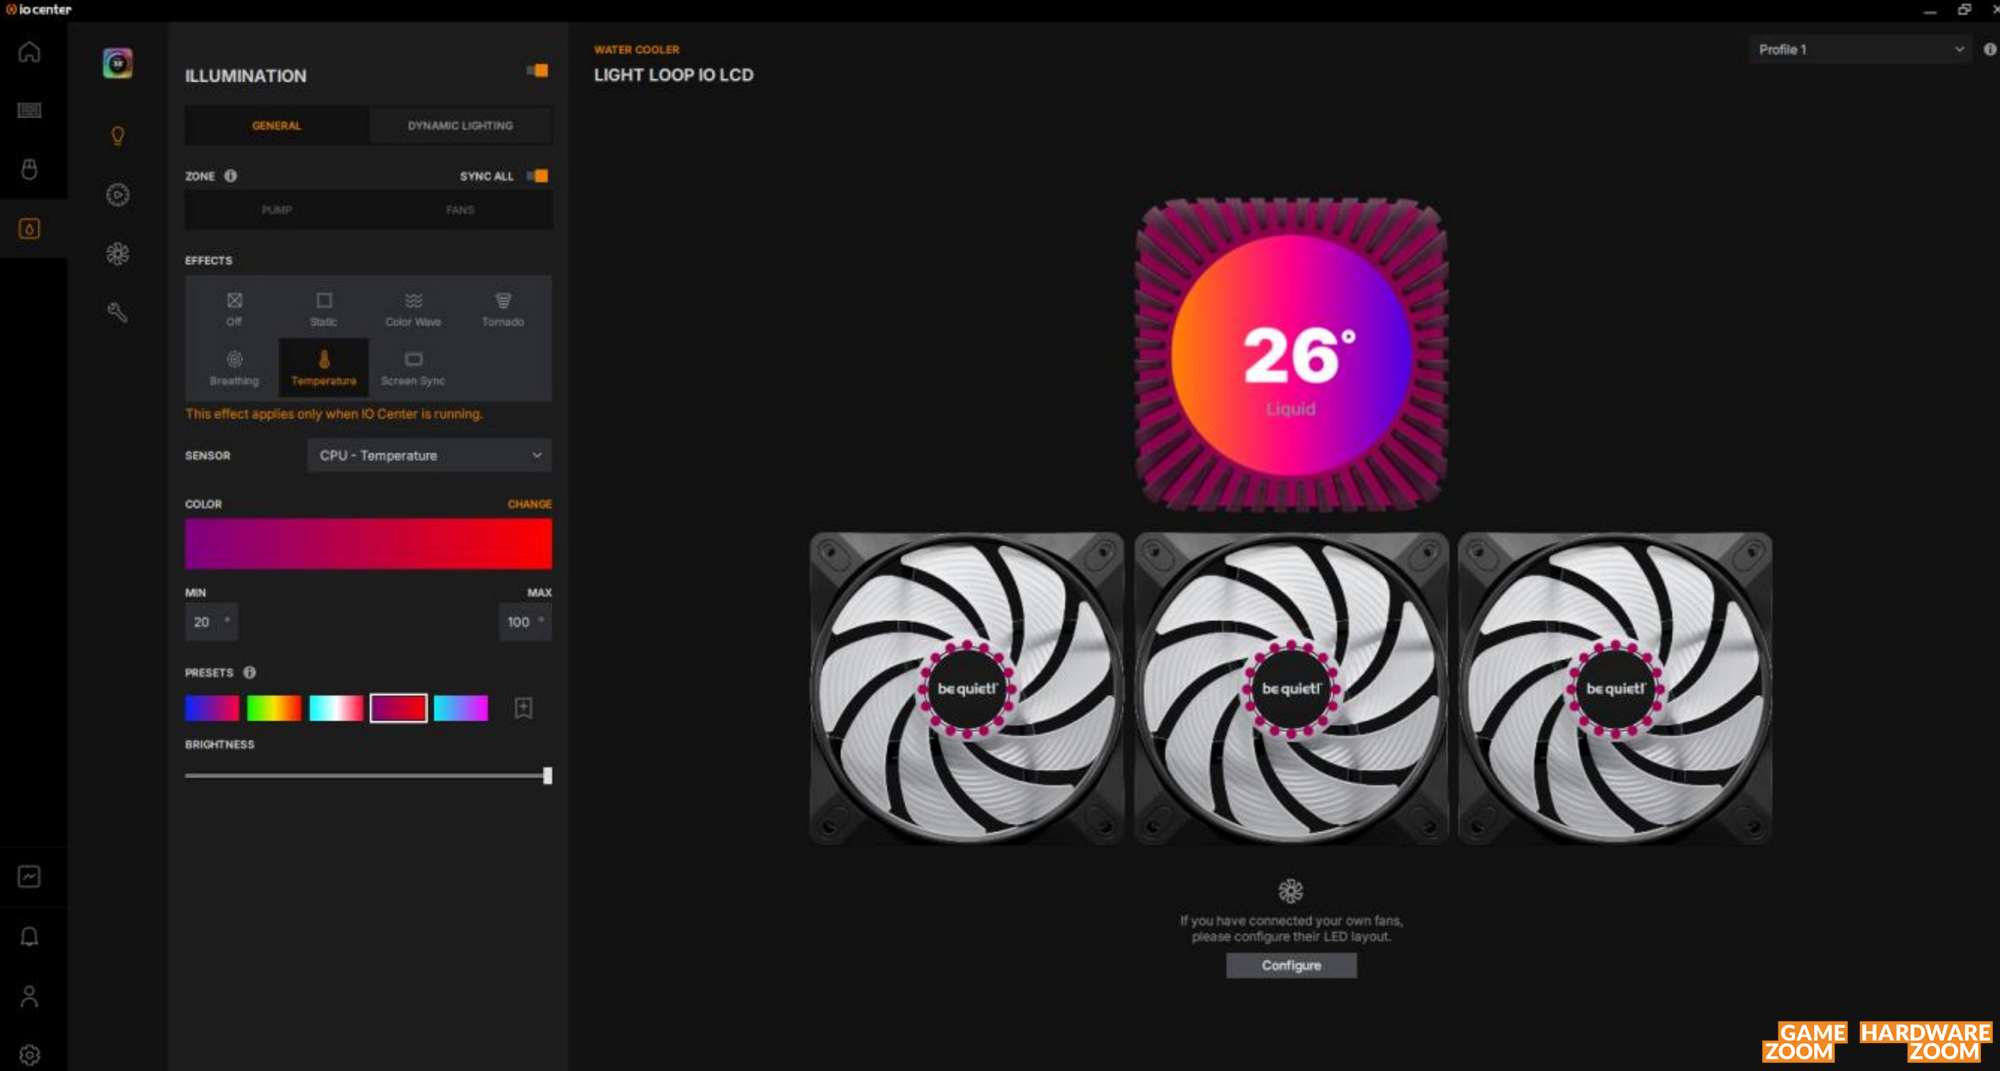Click the Configure button
The image size is (2000, 1071).
(1291, 965)
